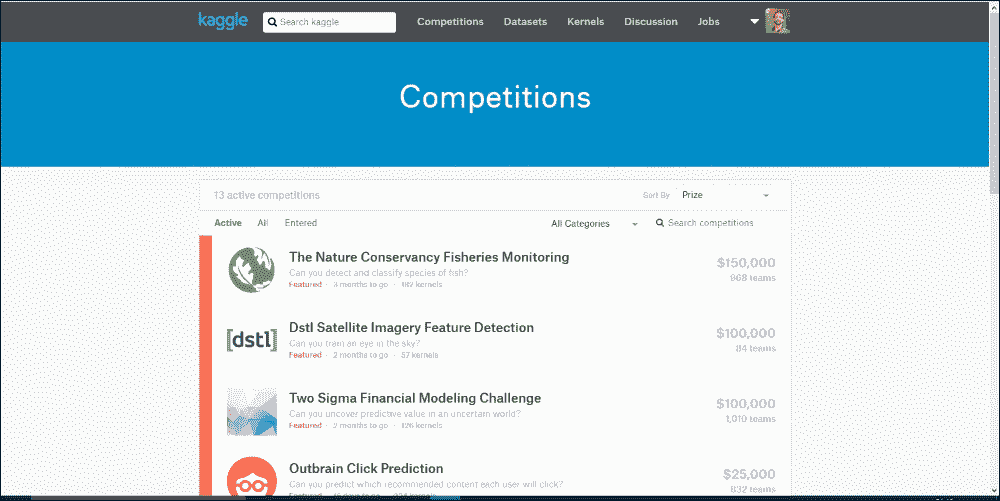
Task: Switch to the All competitions tab
Action: 263,223
